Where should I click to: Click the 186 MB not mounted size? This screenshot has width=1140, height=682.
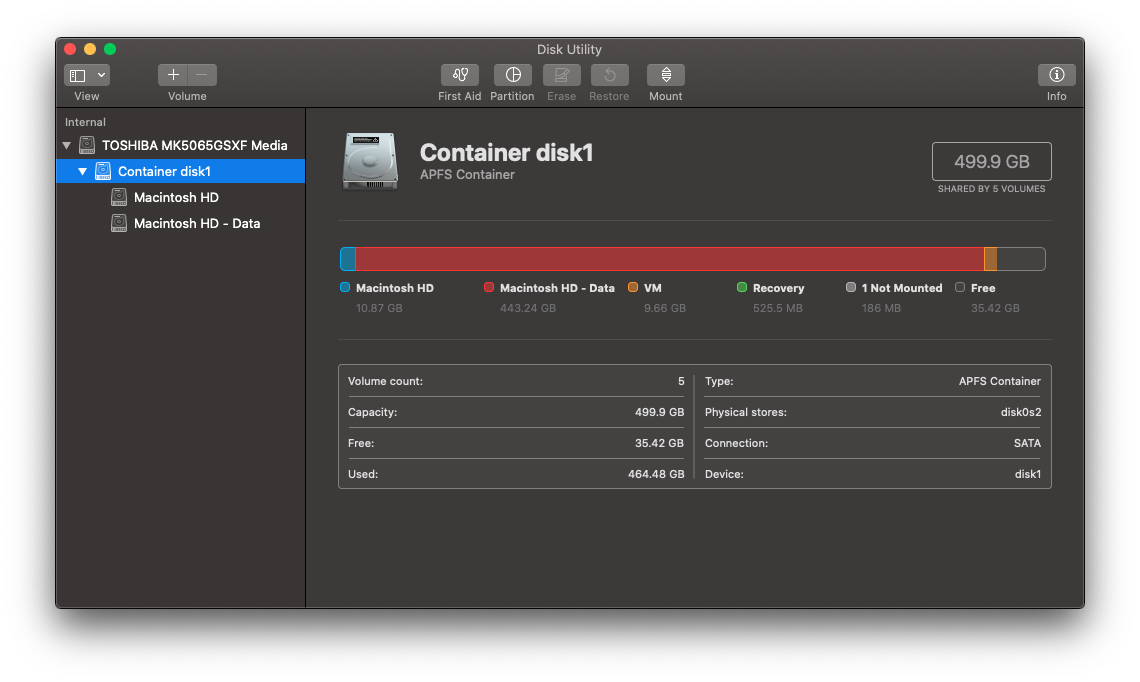[881, 308]
